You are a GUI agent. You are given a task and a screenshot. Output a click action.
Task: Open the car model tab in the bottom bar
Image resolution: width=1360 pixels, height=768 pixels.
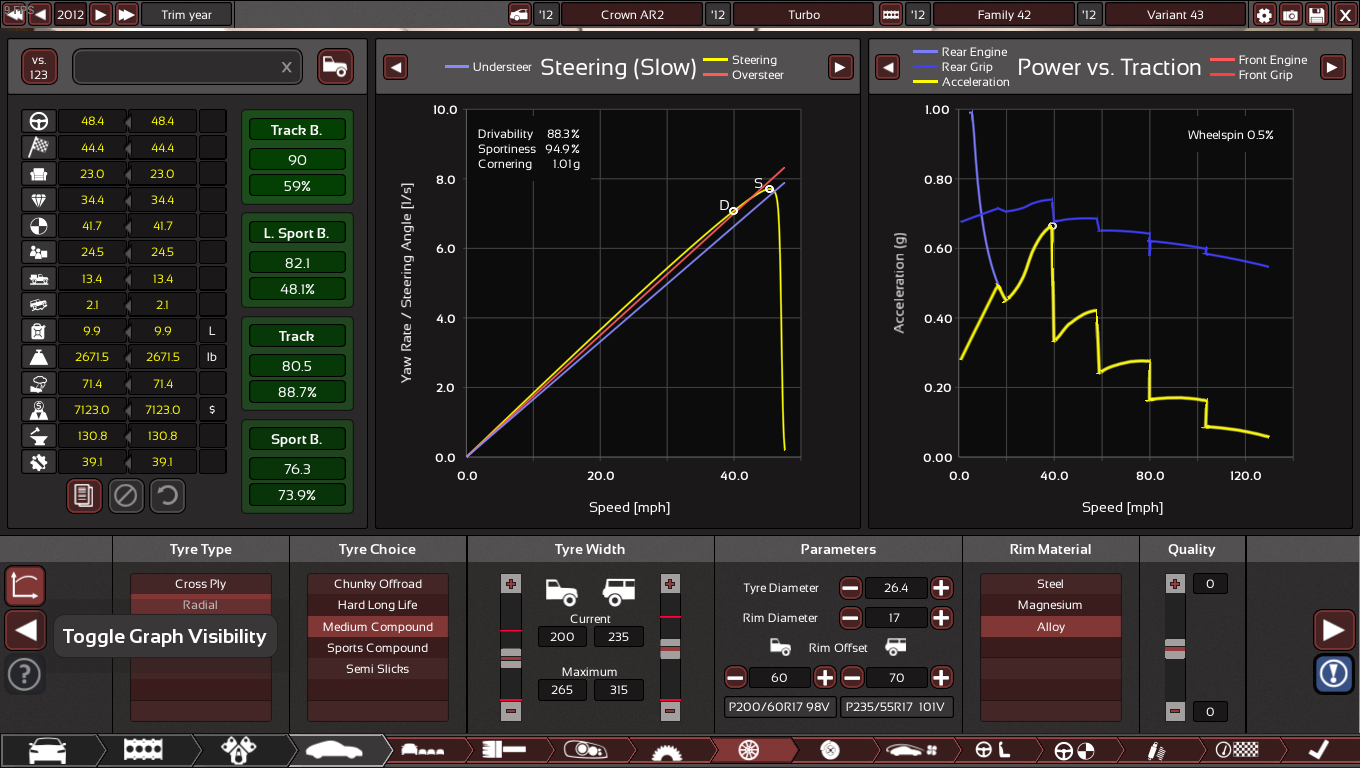pyautogui.click(x=48, y=751)
